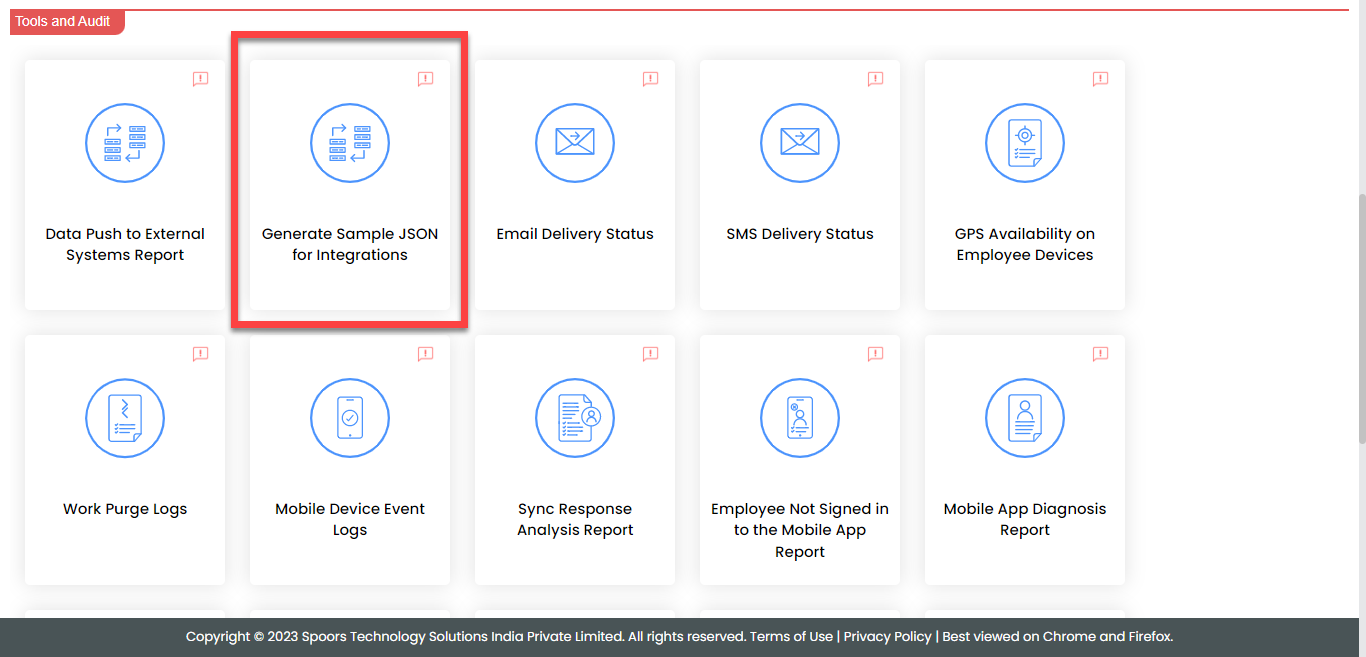Click the SMS Delivery Status label
The height and width of the screenshot is (657, 1366).
tap(800, 234)
